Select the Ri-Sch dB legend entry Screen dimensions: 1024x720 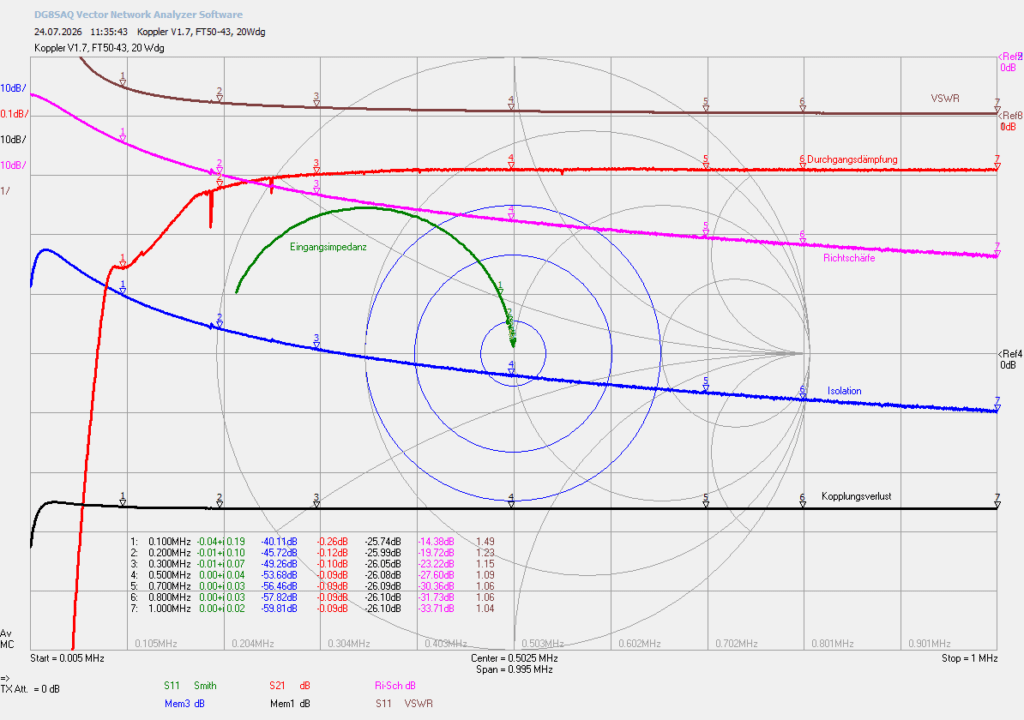tap(395, 685)
